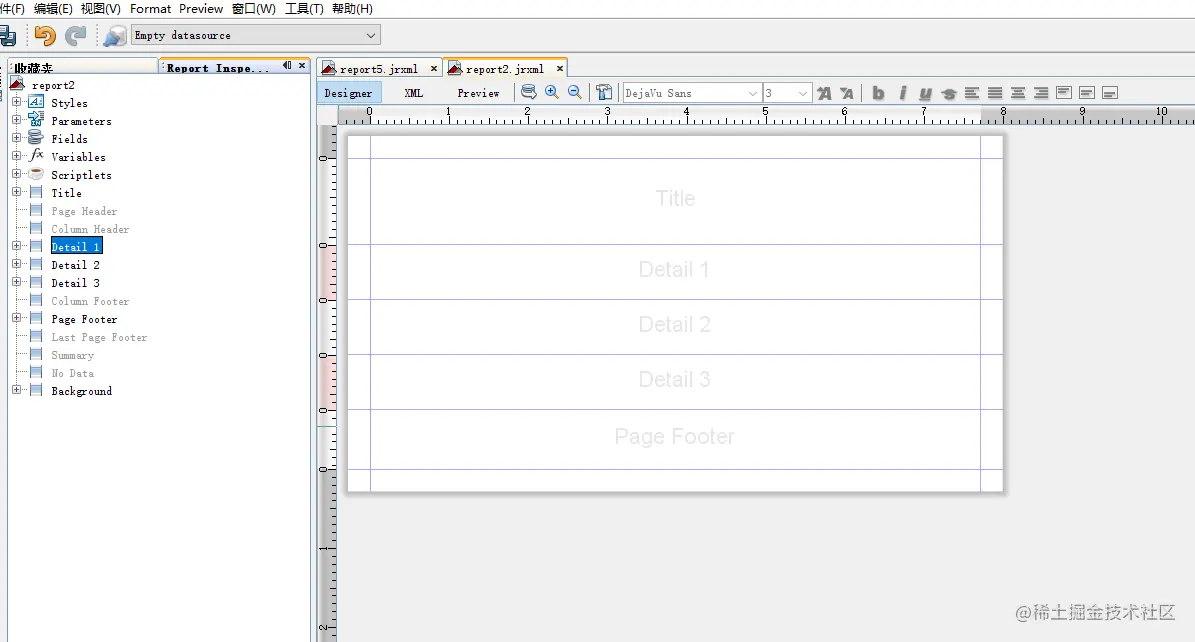Switch to the XML view
This screenshot has width=1195, height=642.
pyautogui.click(x=412, y=92)
